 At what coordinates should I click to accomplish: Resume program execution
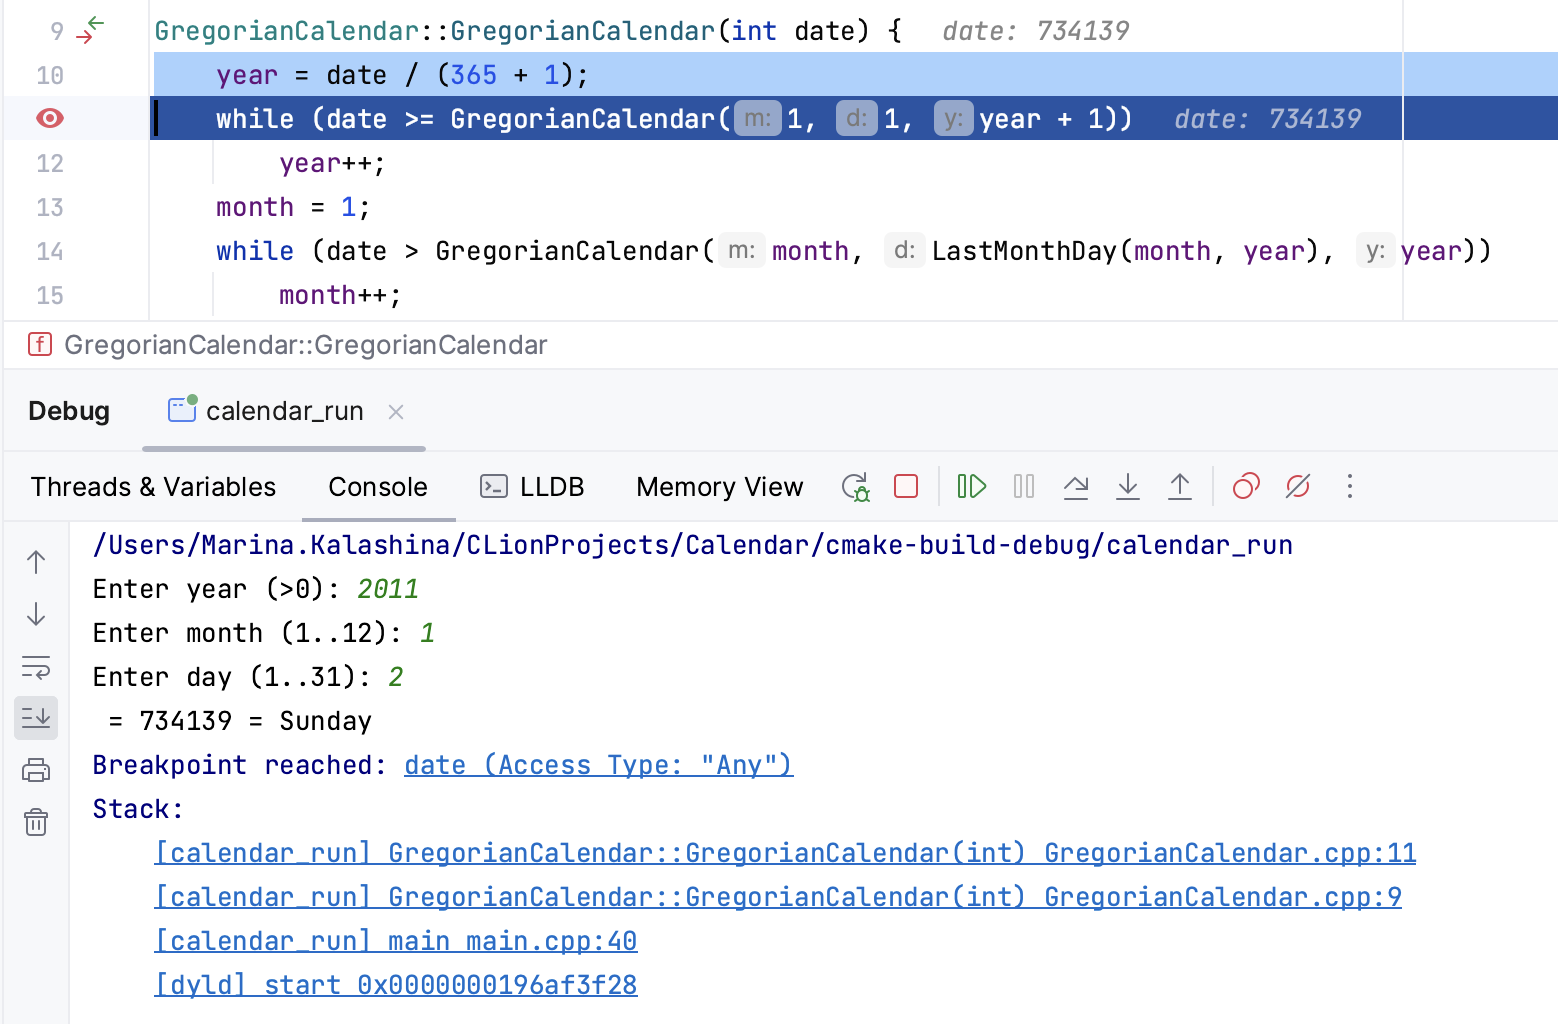tap(971, 487)
